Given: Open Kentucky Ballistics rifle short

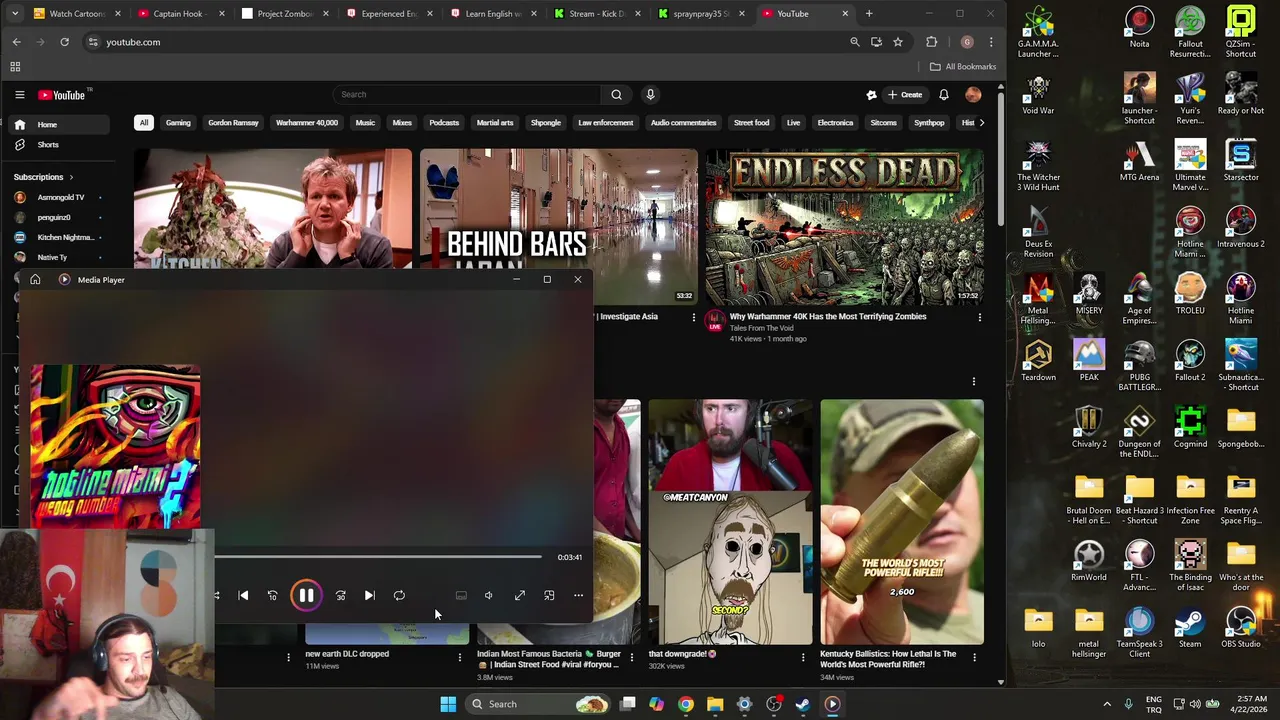Looking at the screenshot, I should (902, 522).
